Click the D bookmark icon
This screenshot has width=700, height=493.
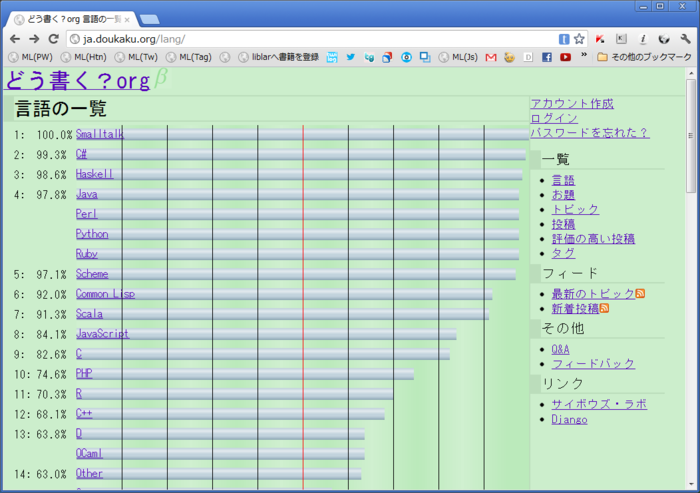(528, 57)
